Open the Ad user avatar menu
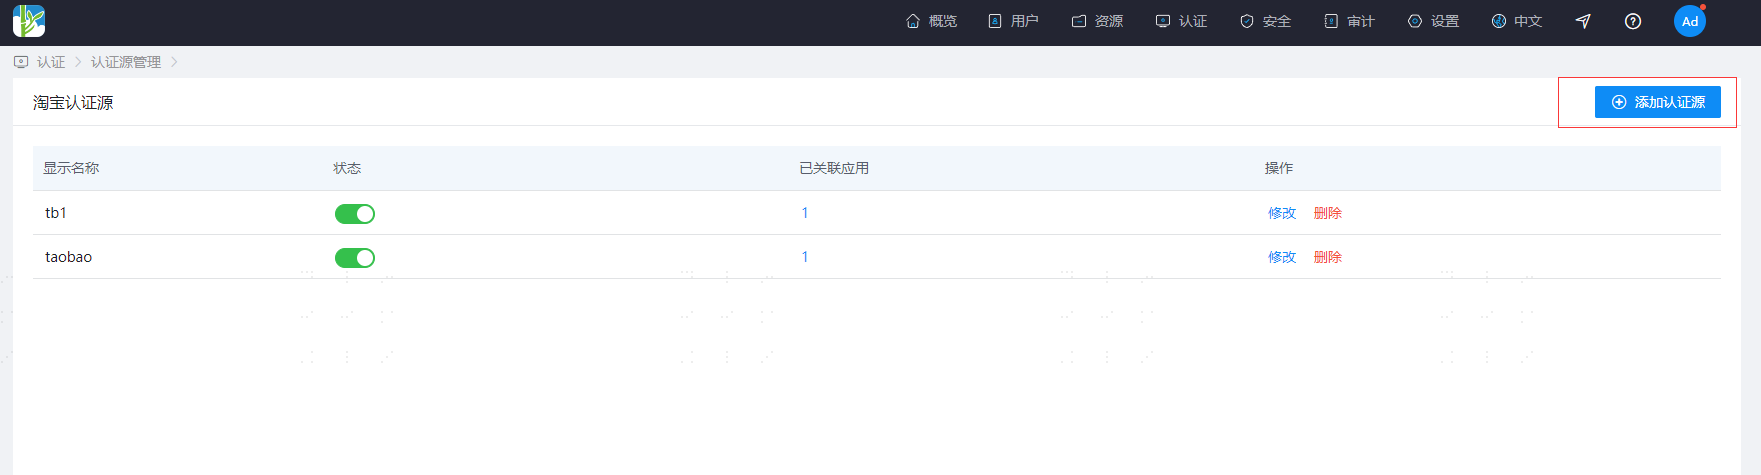The image size is (1761, 475). coord(1690,21)
